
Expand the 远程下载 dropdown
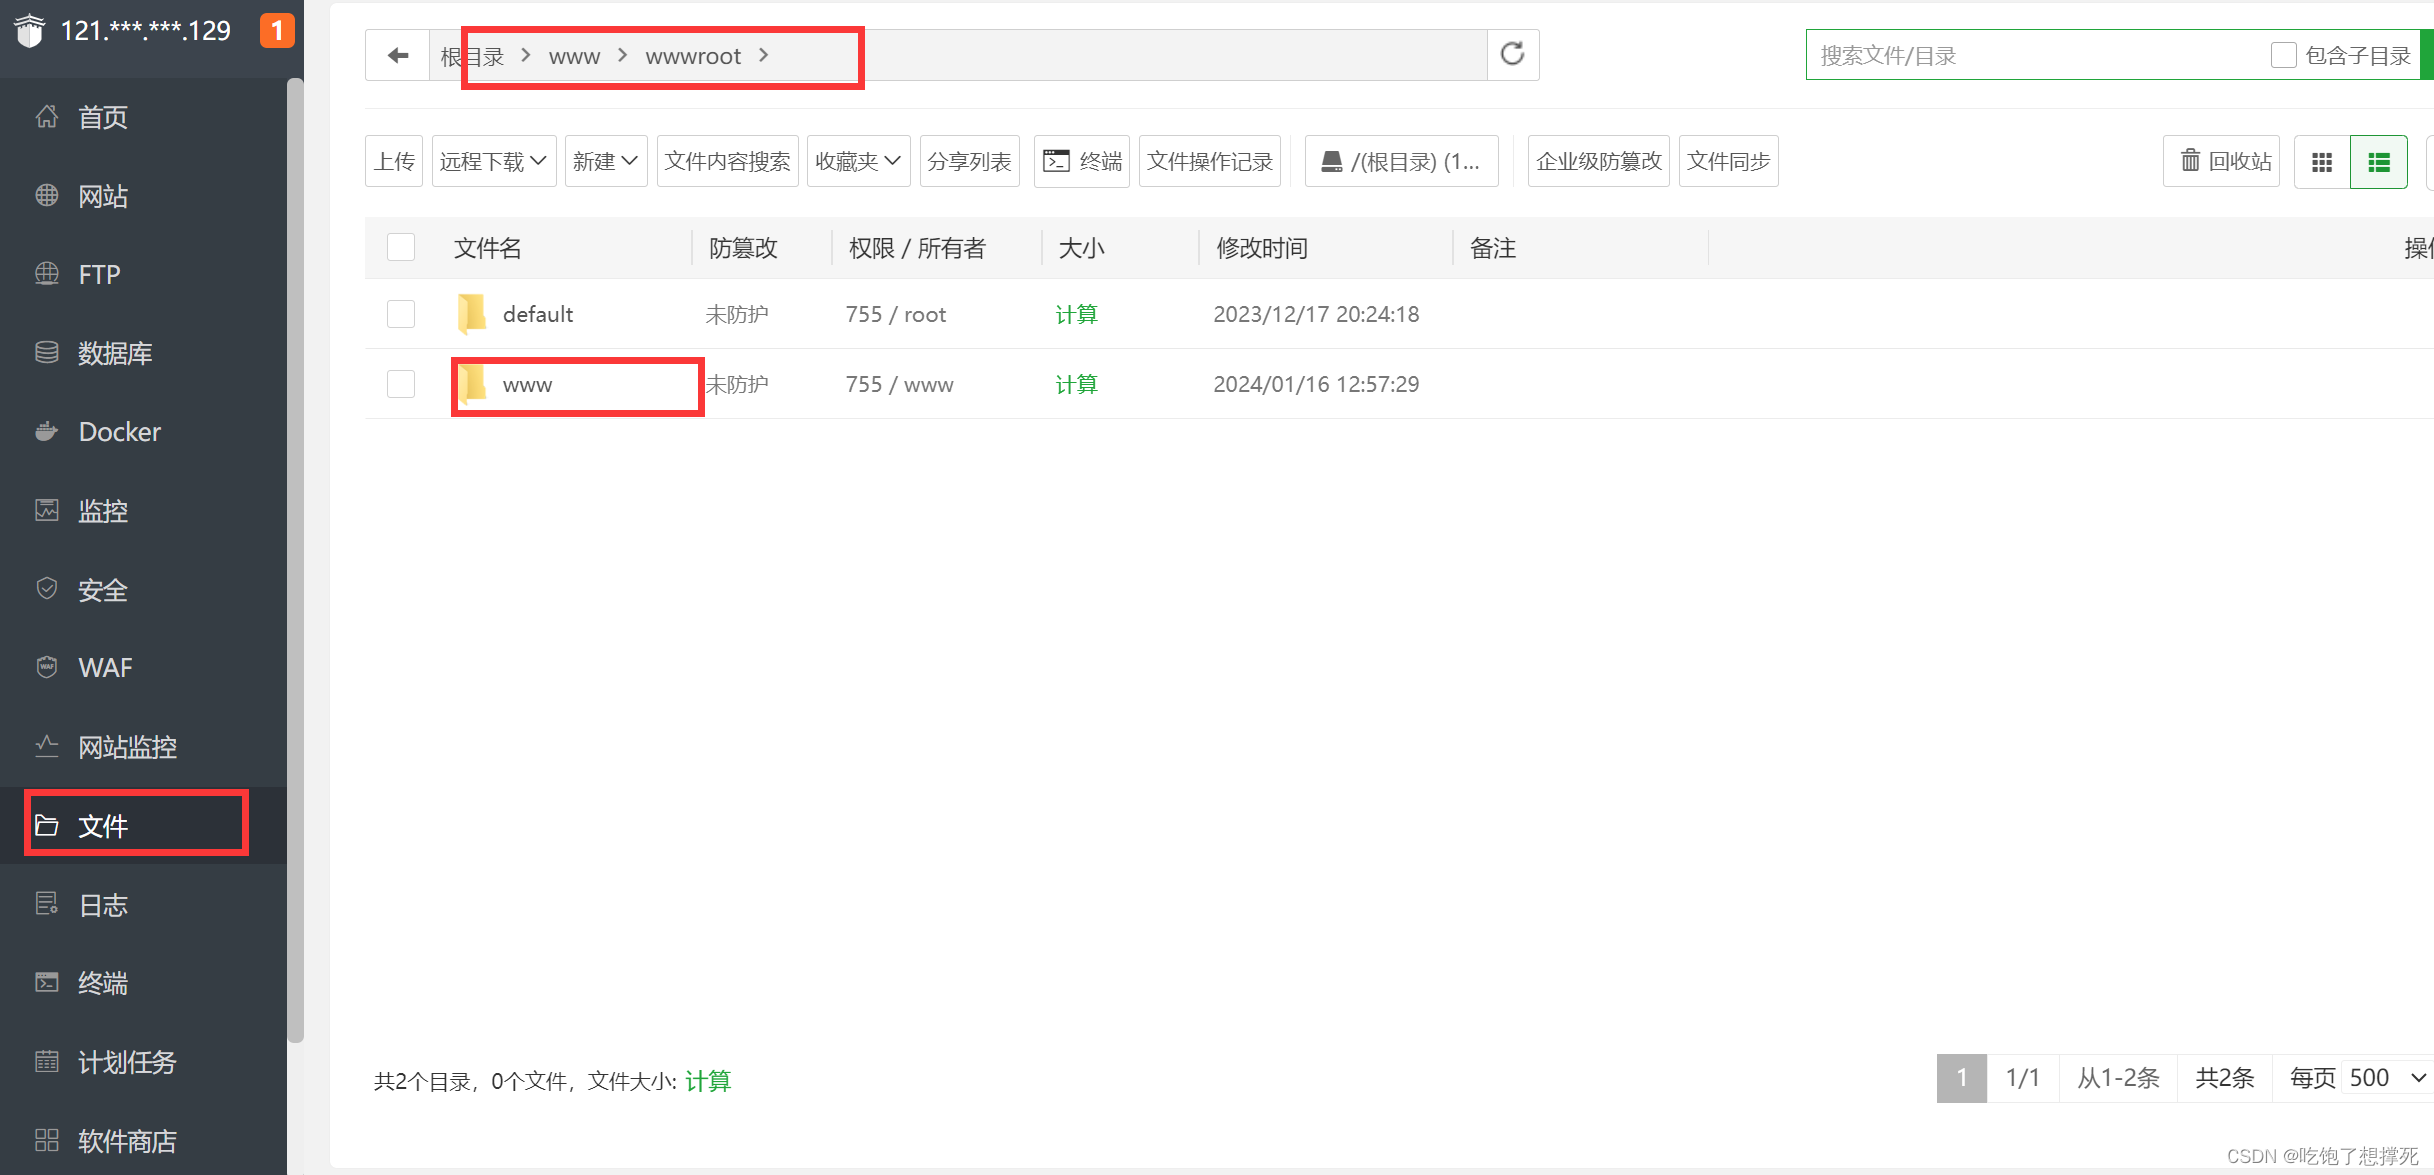coord(493,161)
